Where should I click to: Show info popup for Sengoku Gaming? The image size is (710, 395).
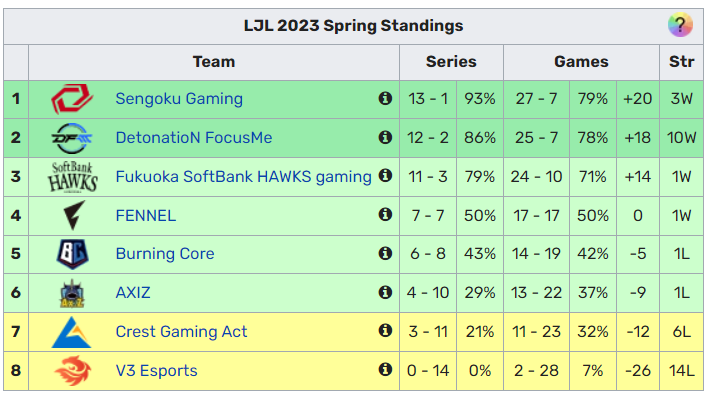[385, 98]
